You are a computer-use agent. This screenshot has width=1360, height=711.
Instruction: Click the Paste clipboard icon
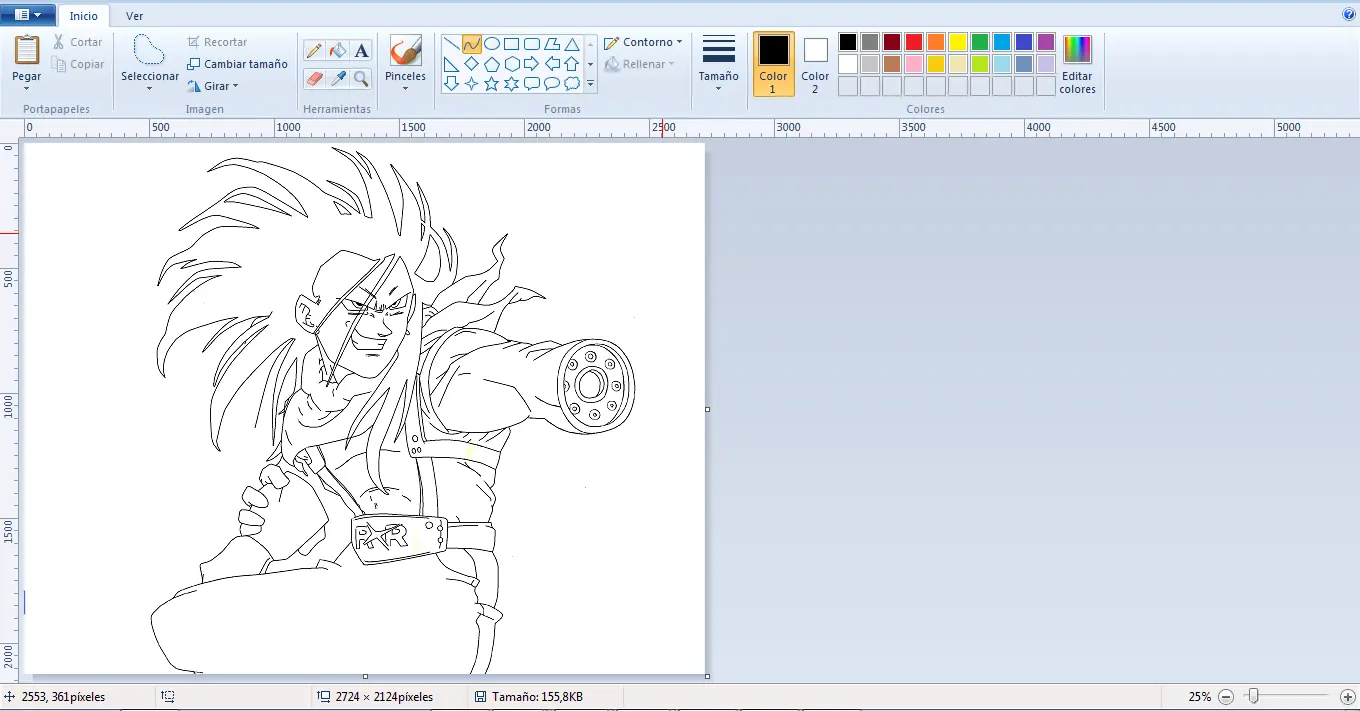point(27,50)
